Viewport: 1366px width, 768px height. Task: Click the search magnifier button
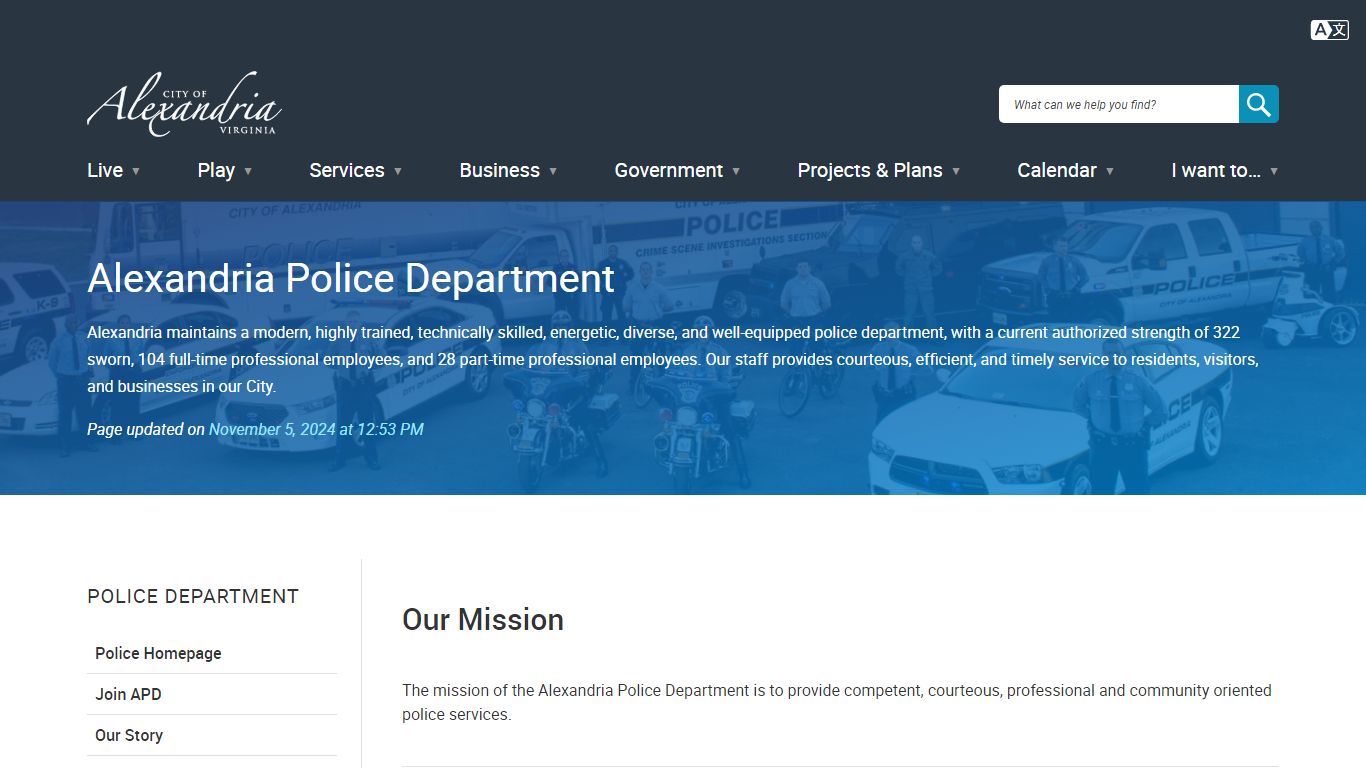1259,104
